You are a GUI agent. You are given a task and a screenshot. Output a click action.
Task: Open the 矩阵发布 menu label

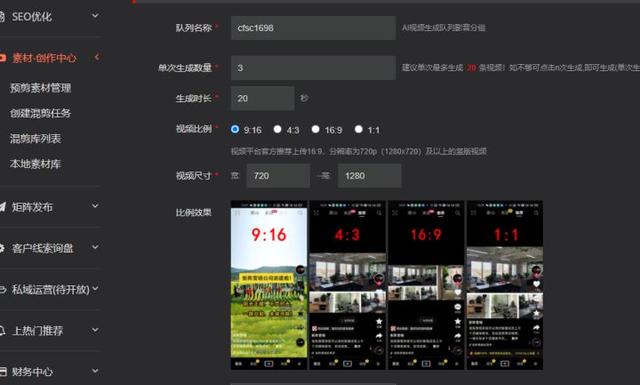tap(32, 207)
